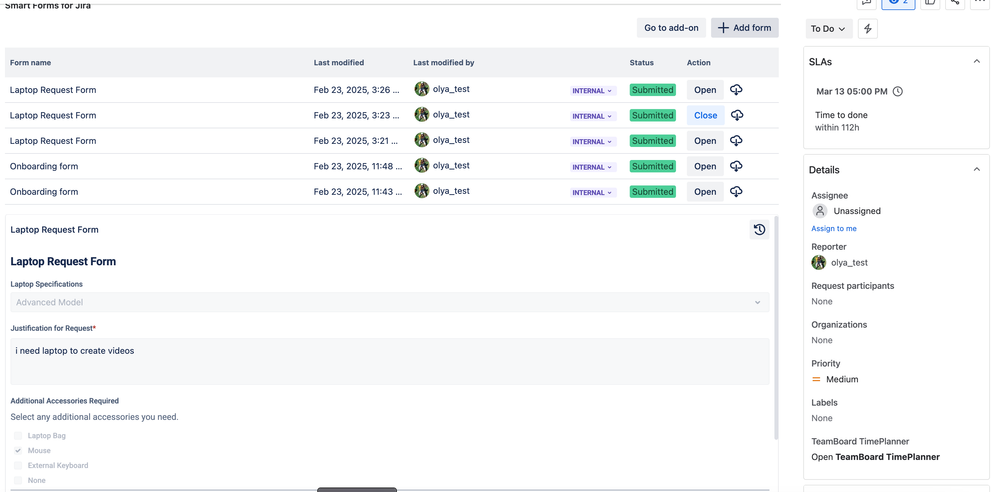
Task: Check the External Keyboard accessory box
Action: (18, 466)
